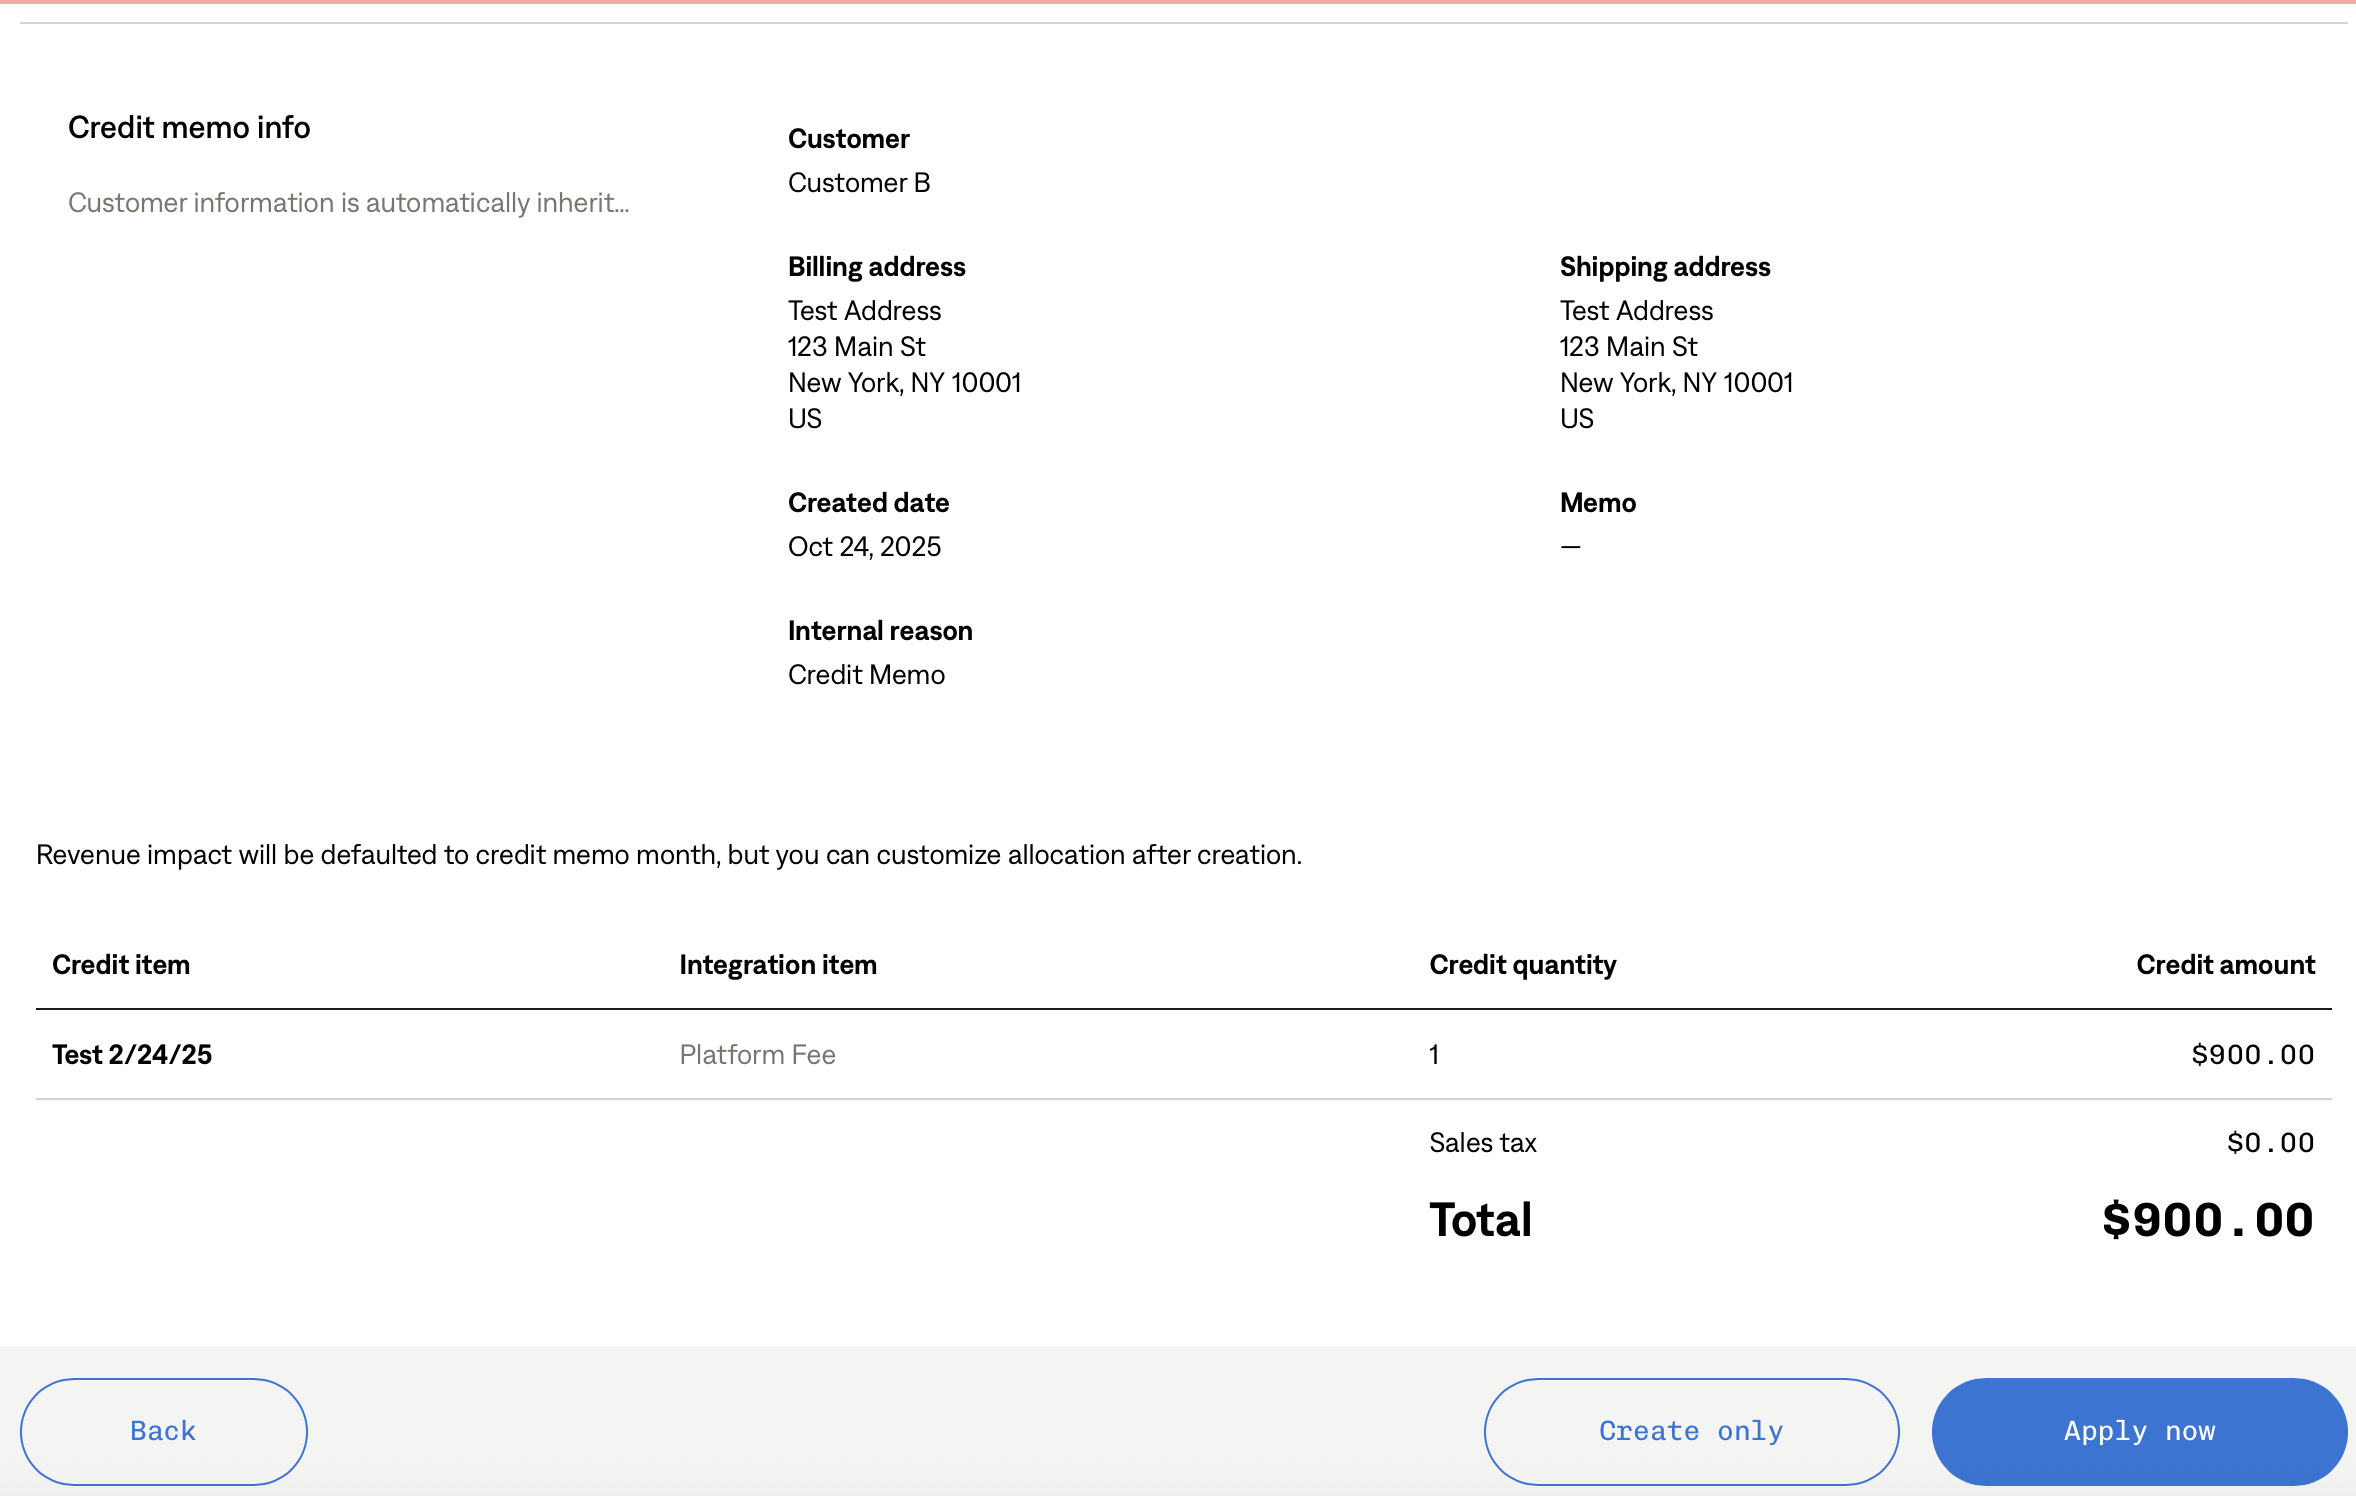
Task: Click the Credit memo info heading
Action: click(189, 127)
